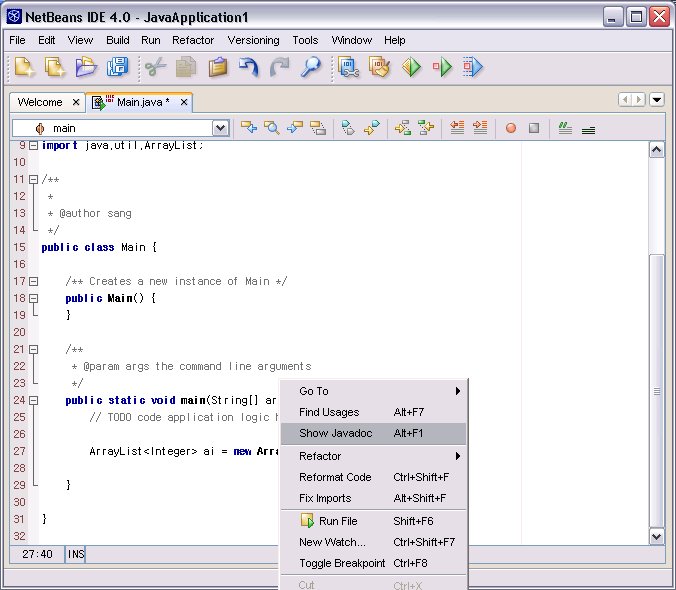Click the scroll tabs left arrow button
Image resolution: width=676 pixels, height=590 pixels.
[625, 100]
